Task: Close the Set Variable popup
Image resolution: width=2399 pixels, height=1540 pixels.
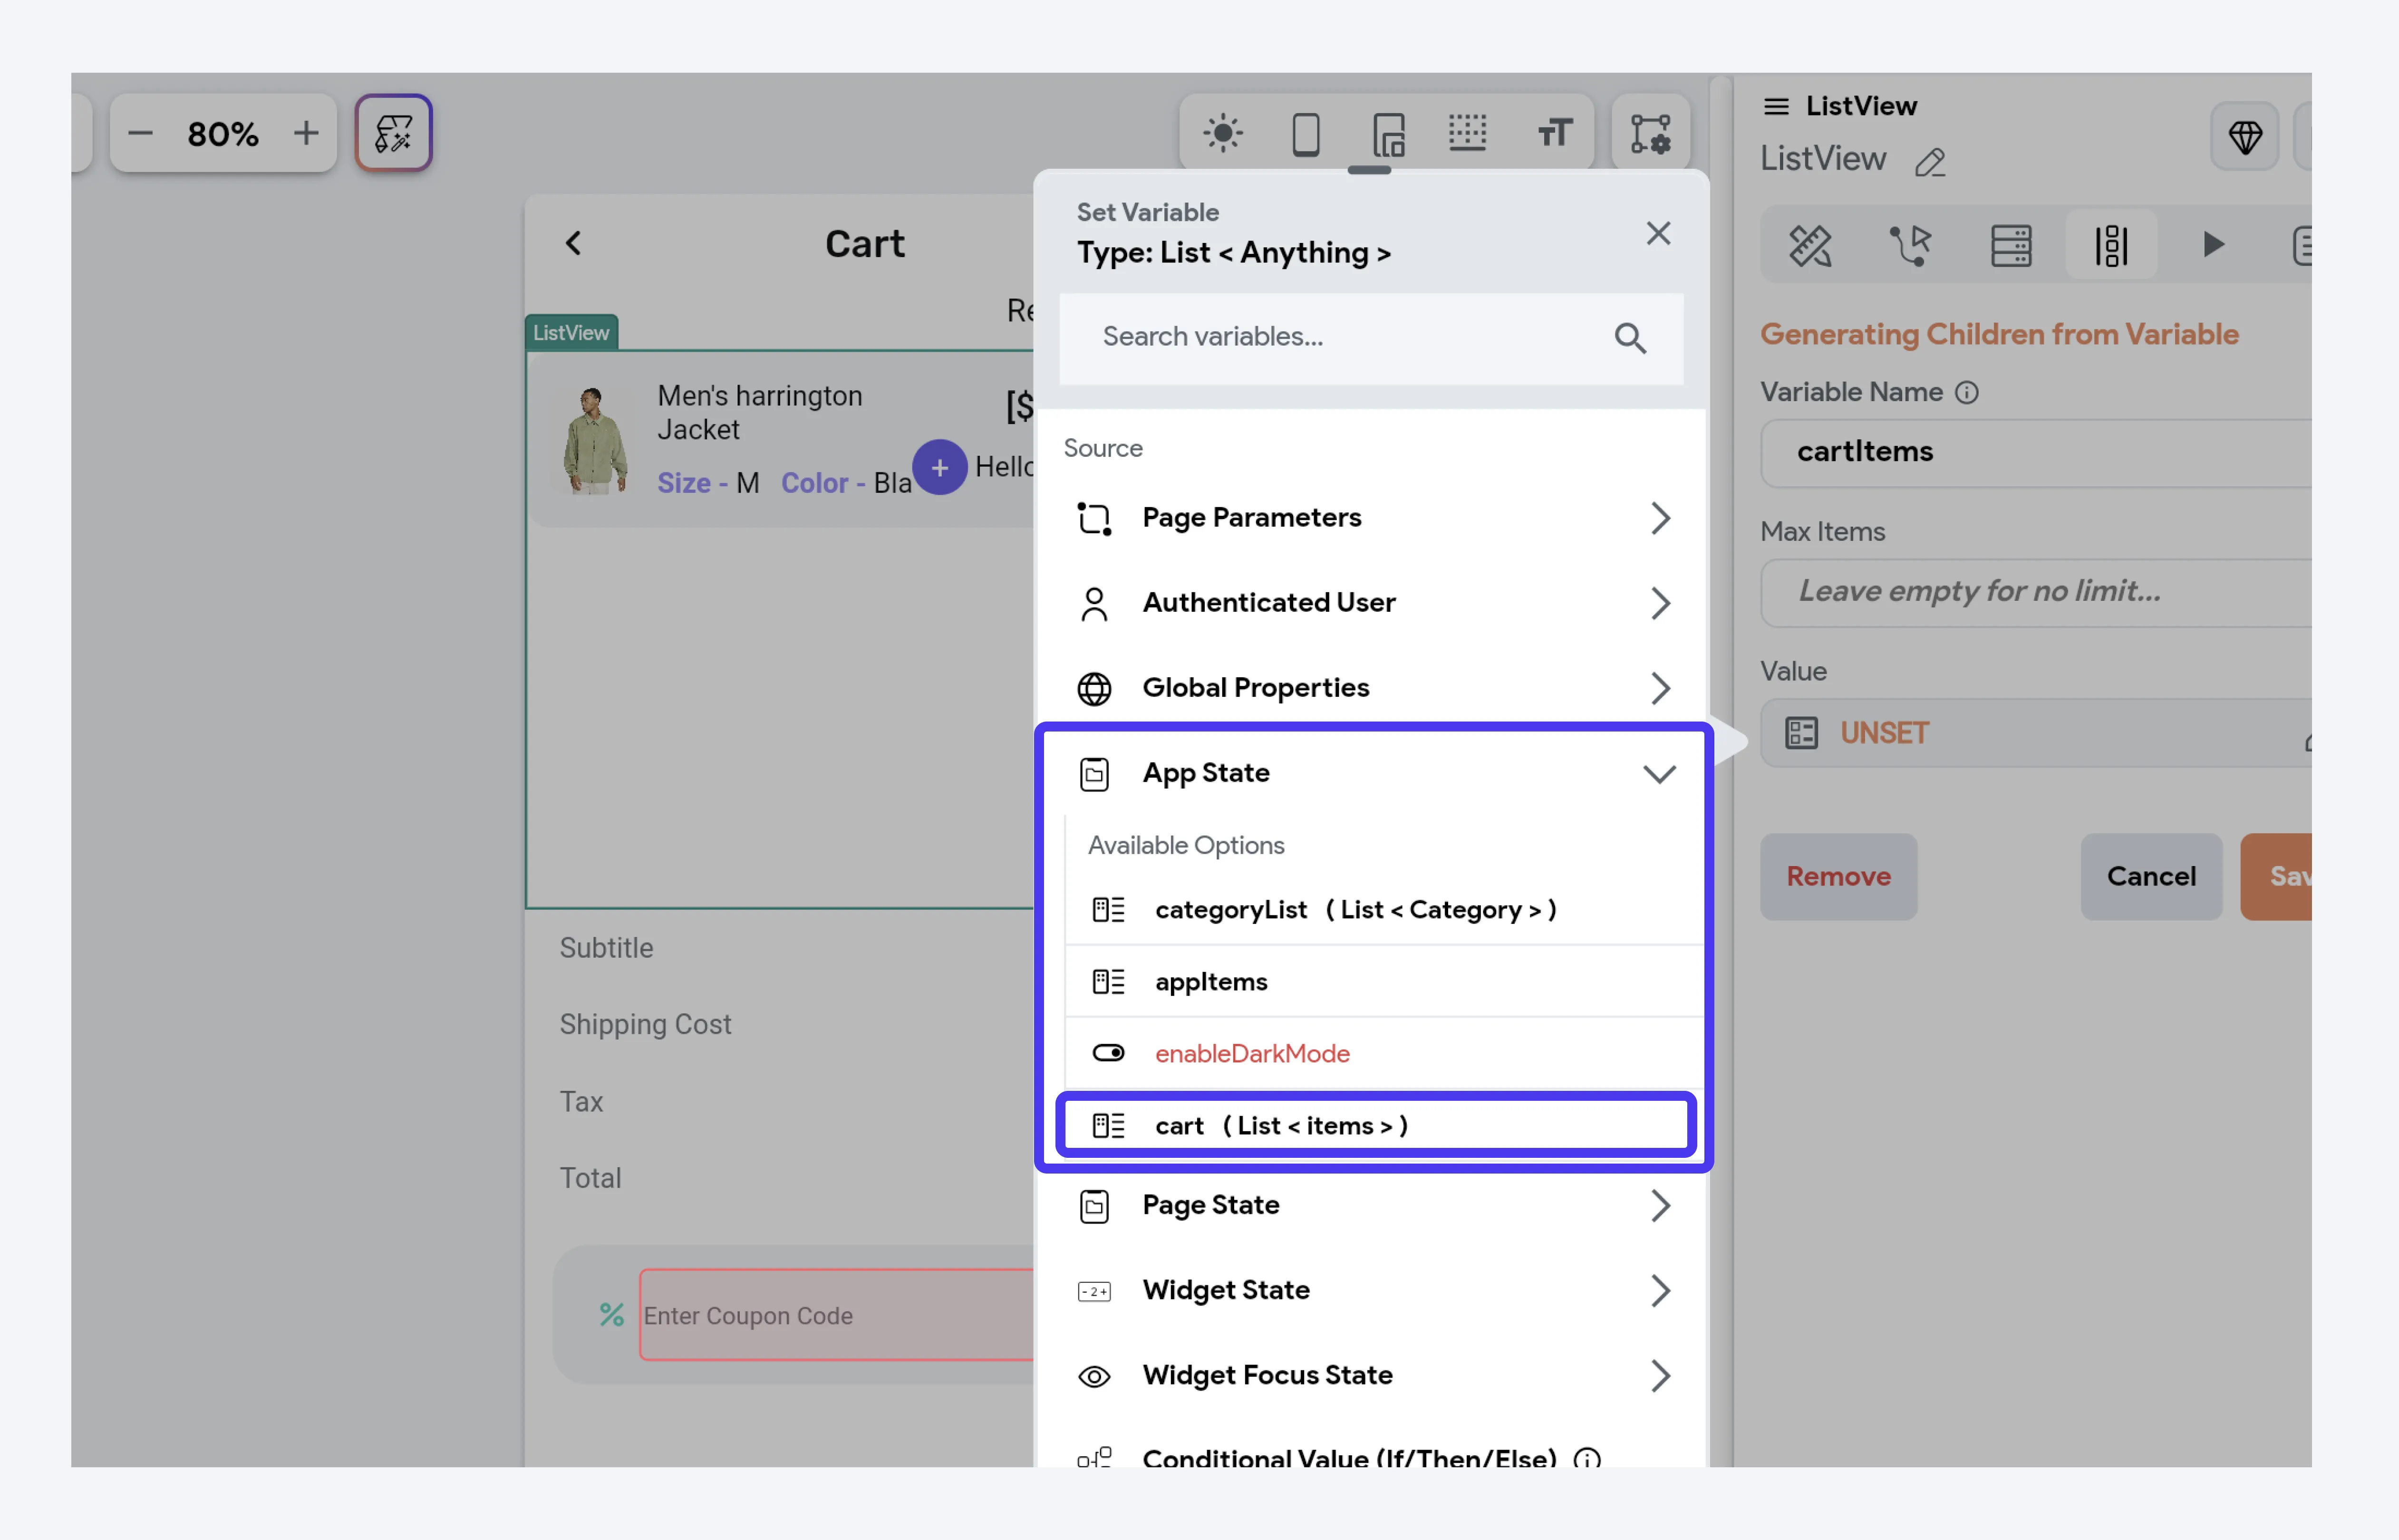Action: tap(1658, 233)
